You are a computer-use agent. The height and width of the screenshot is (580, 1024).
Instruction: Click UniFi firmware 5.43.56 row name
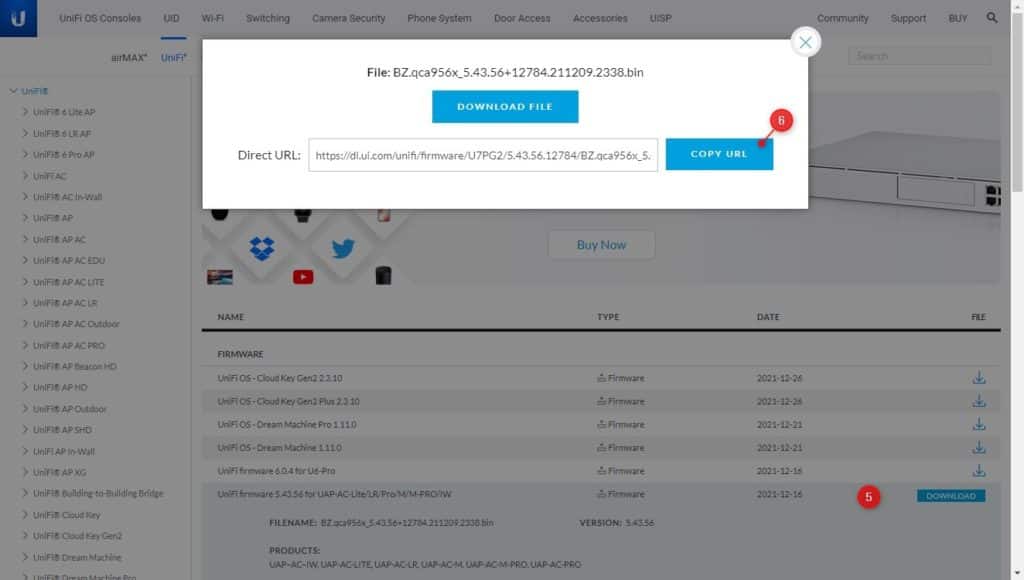[334, 494]
